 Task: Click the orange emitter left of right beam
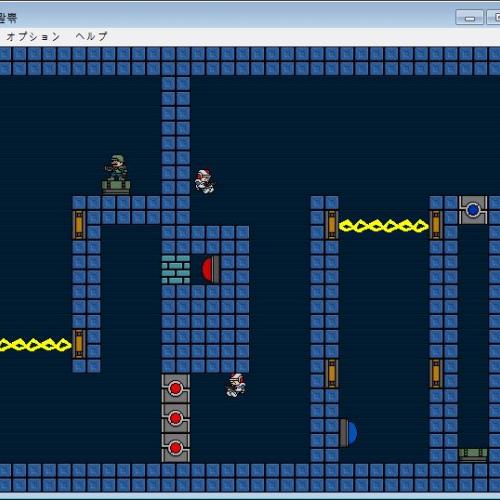[332, 225]
